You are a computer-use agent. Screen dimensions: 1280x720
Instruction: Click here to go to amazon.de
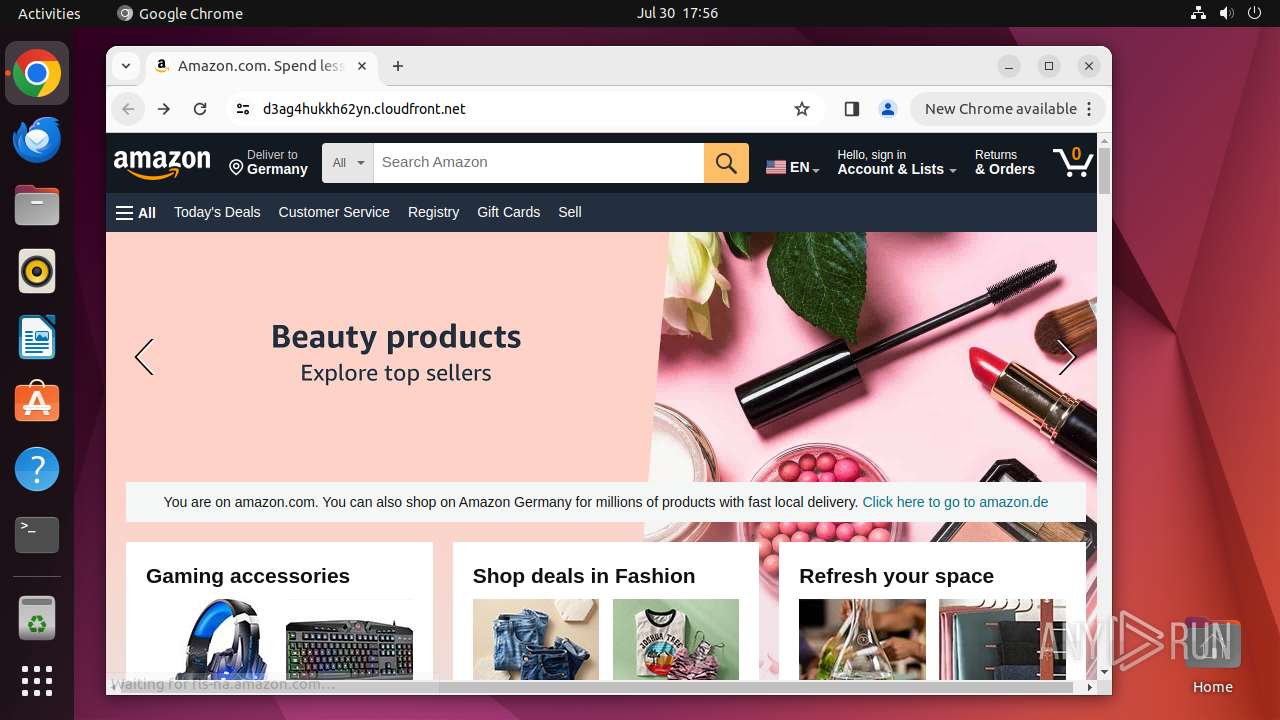point(955,502)
